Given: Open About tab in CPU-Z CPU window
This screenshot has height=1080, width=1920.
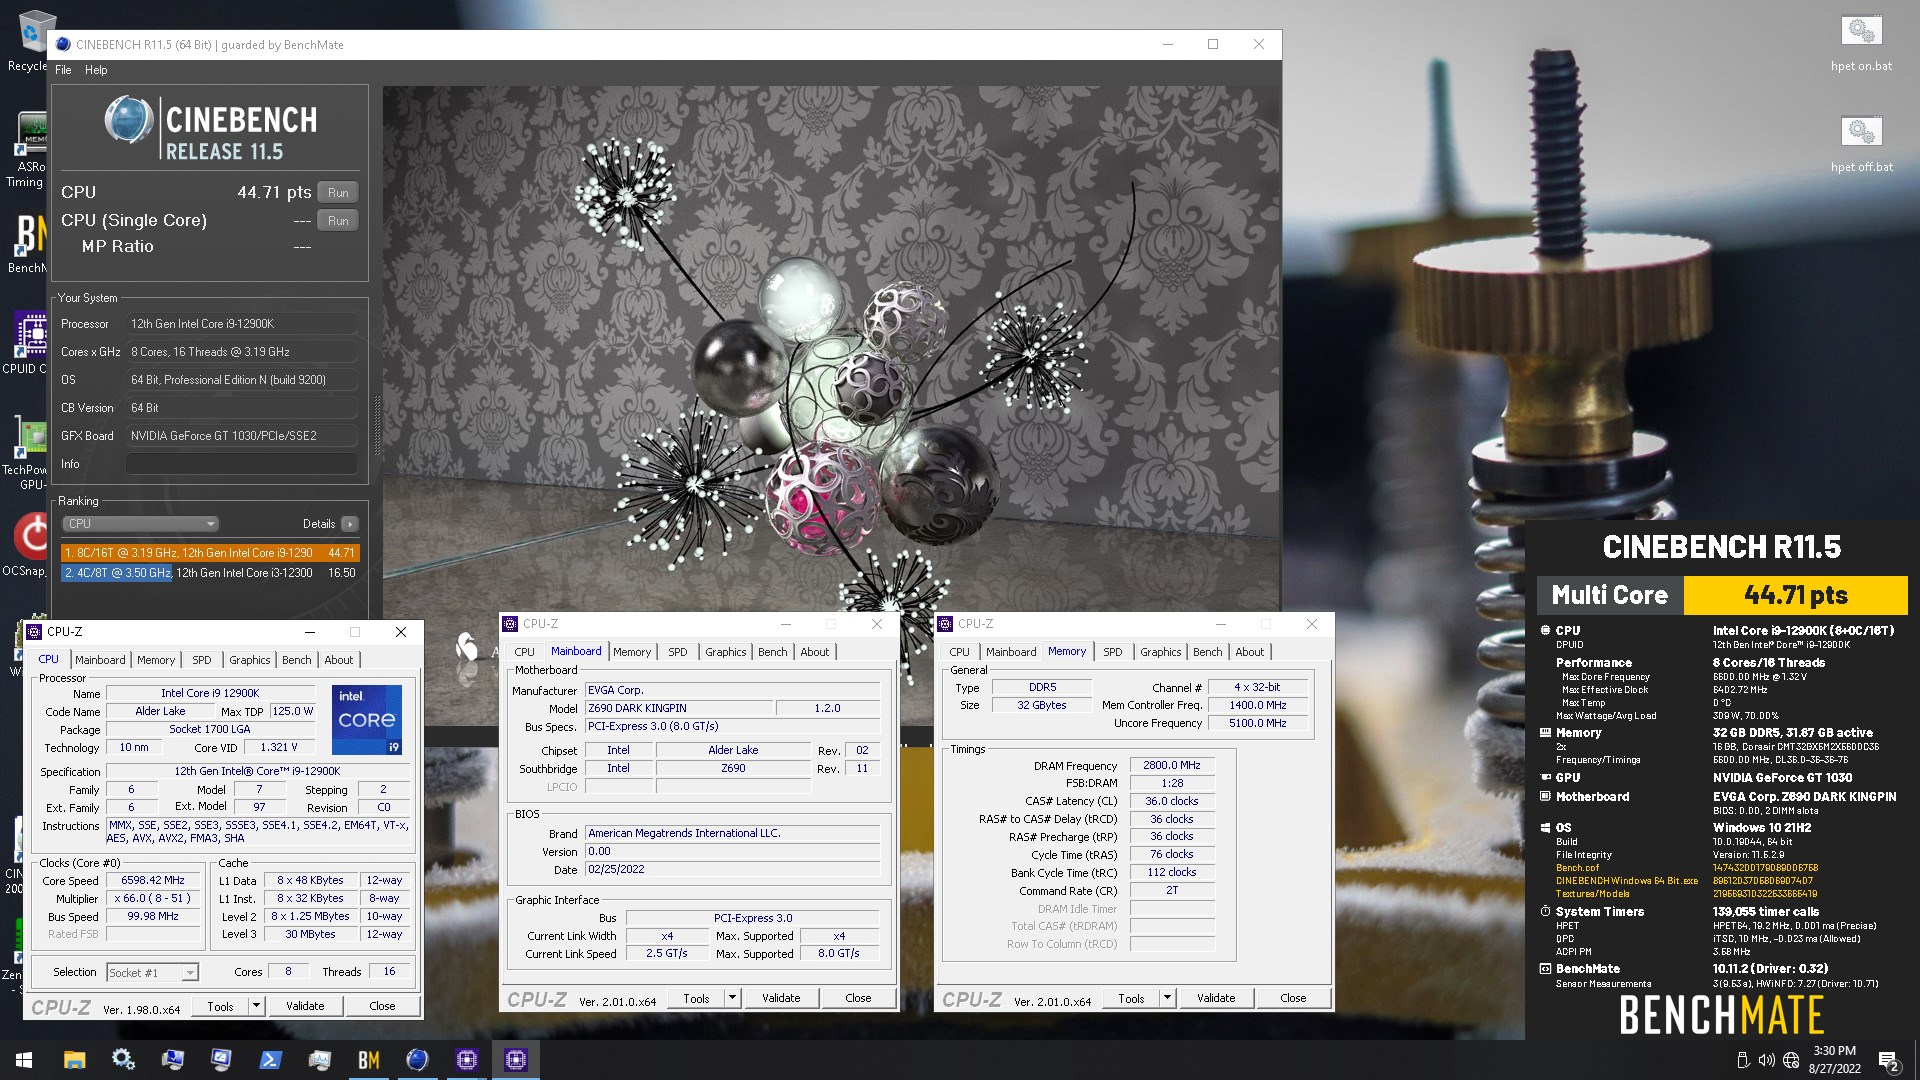Looking at the screenshot, I should (x=338, y=660).
